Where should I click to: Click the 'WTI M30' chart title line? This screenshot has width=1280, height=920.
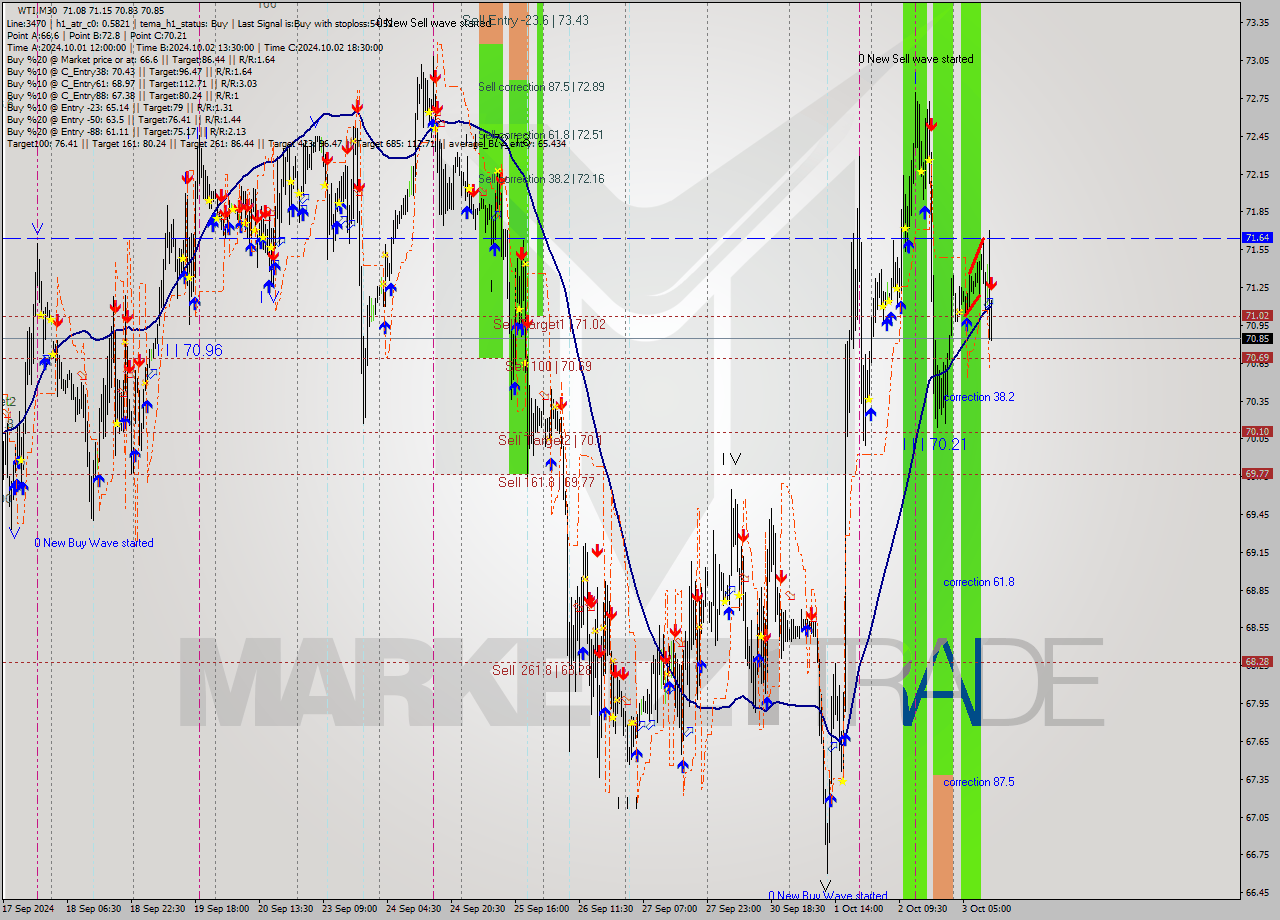click(91, 10)
